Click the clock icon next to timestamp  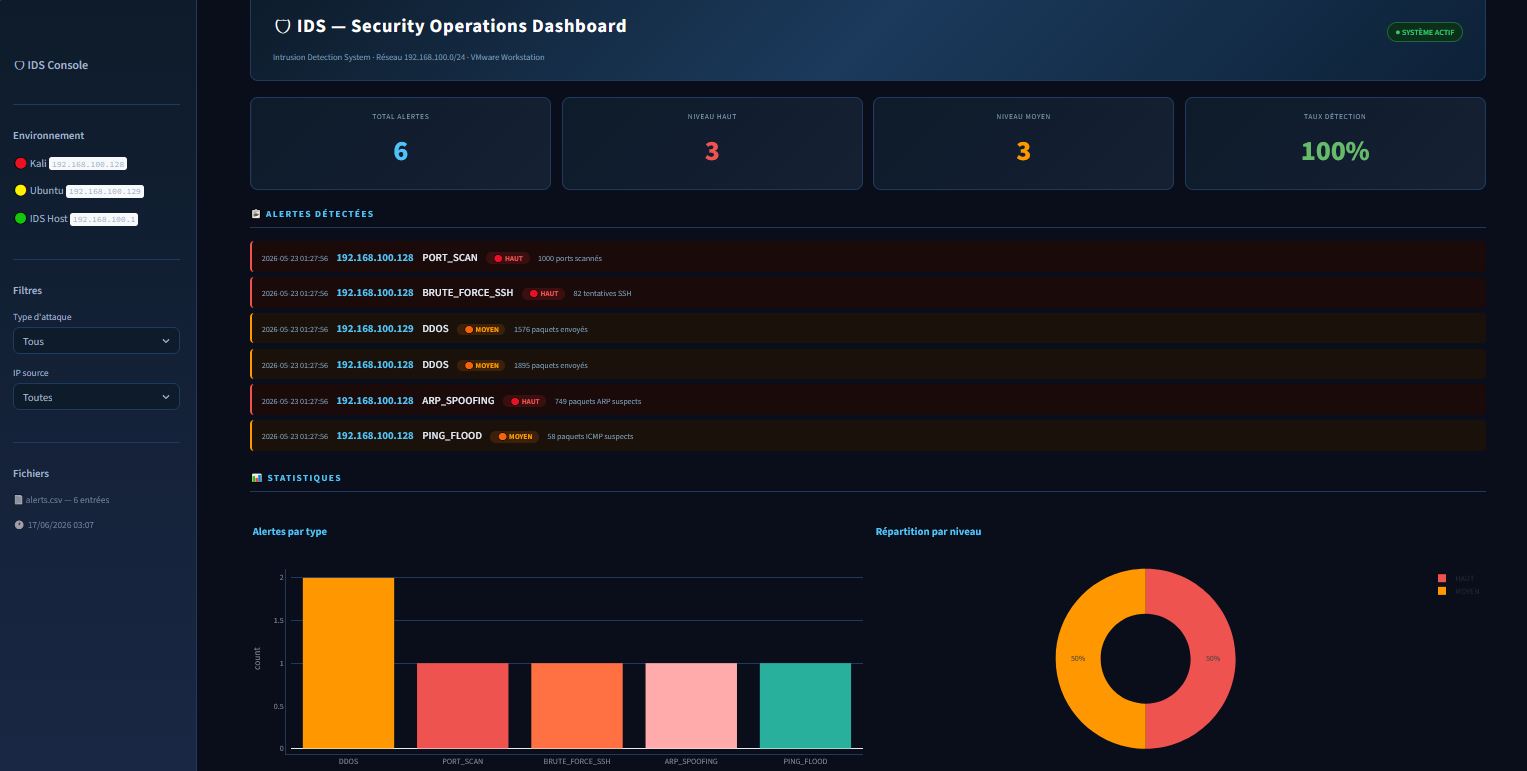(19, 525)
